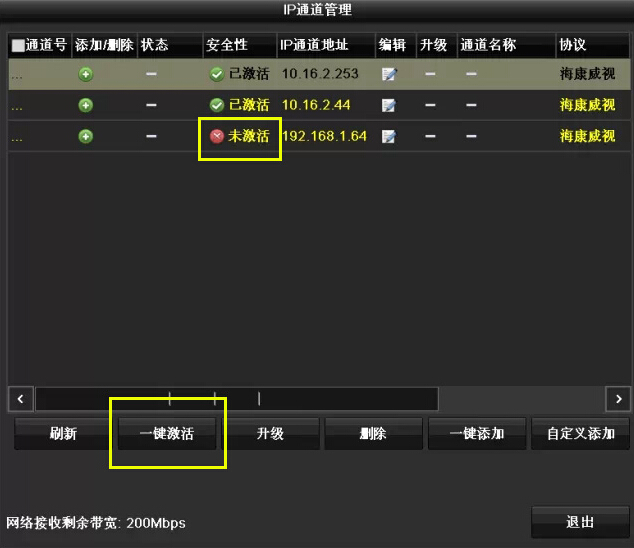Click the 未激活 status text

pos(249,136)
